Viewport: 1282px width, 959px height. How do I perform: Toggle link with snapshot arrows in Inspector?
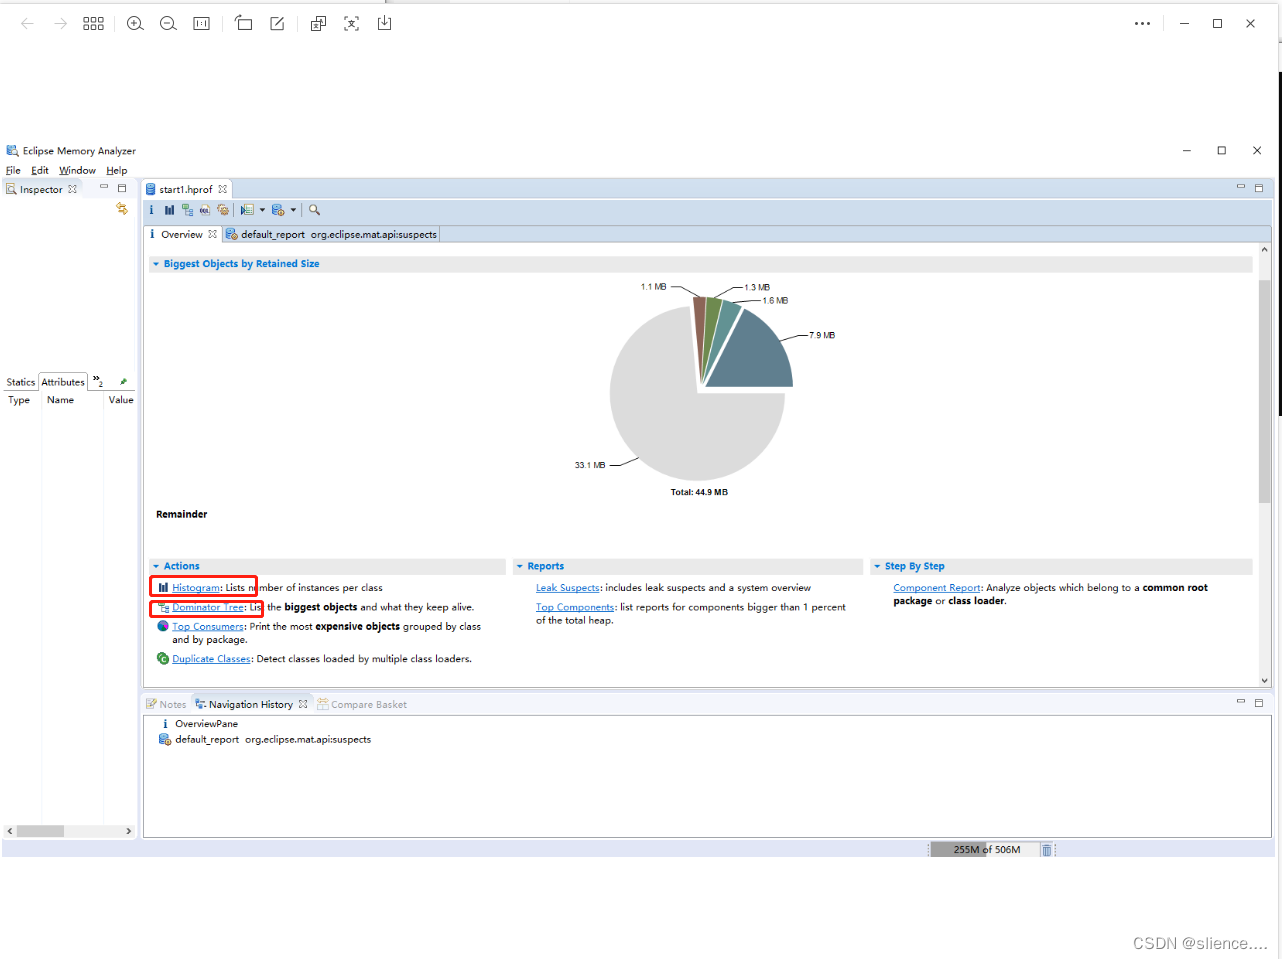coord(122,209)
